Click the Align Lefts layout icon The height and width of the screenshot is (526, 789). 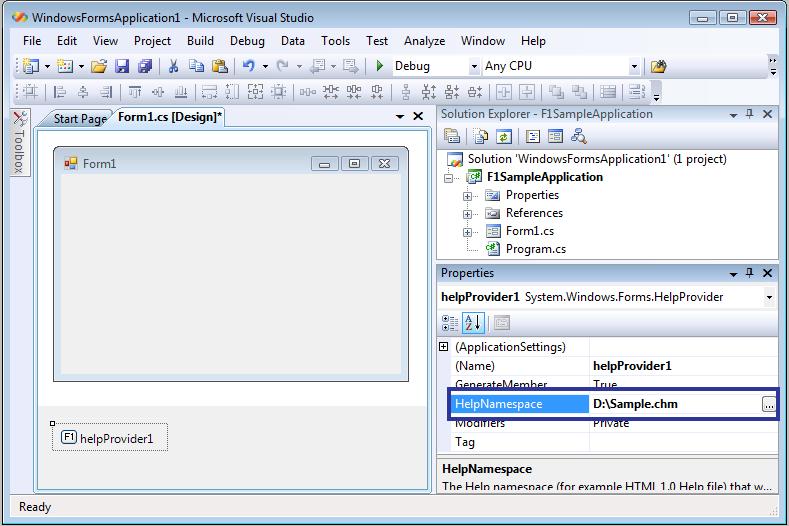(x=60, y=92)
